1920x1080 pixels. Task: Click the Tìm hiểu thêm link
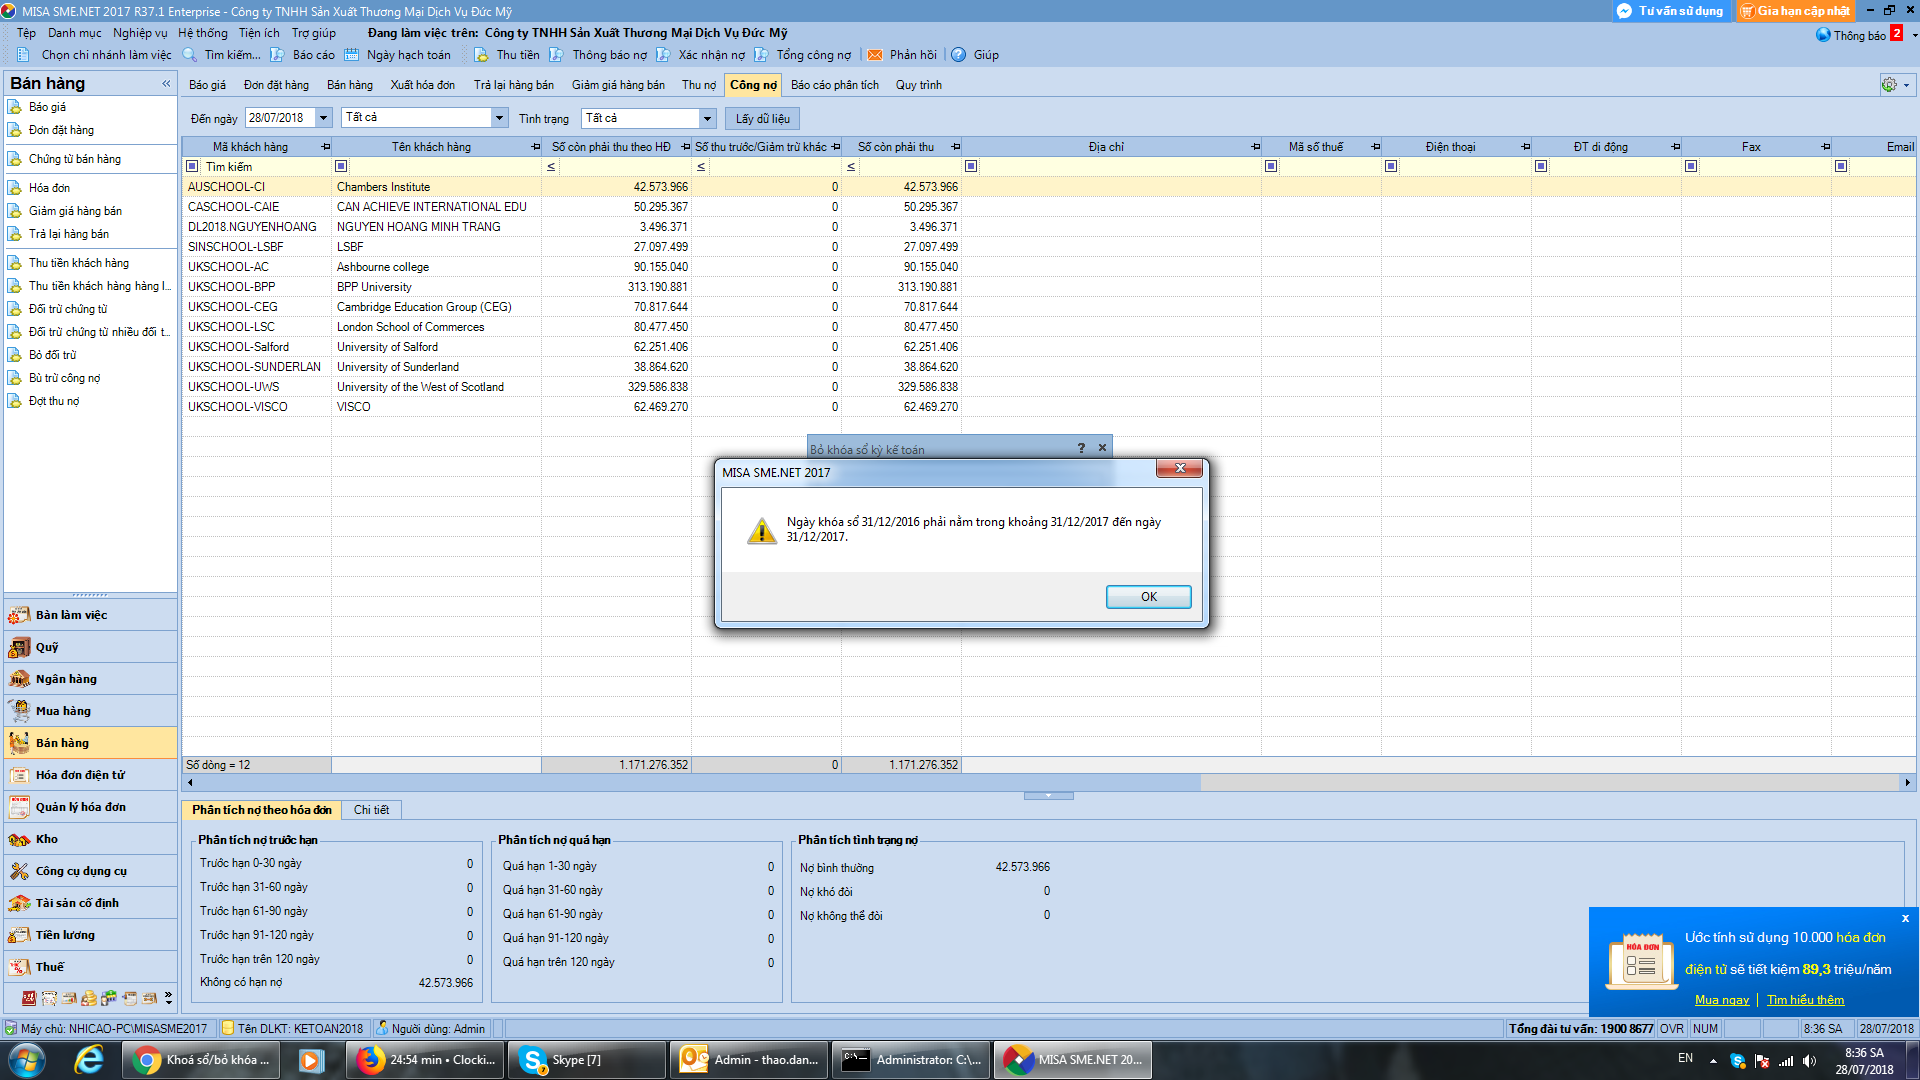(1805, 1000)
